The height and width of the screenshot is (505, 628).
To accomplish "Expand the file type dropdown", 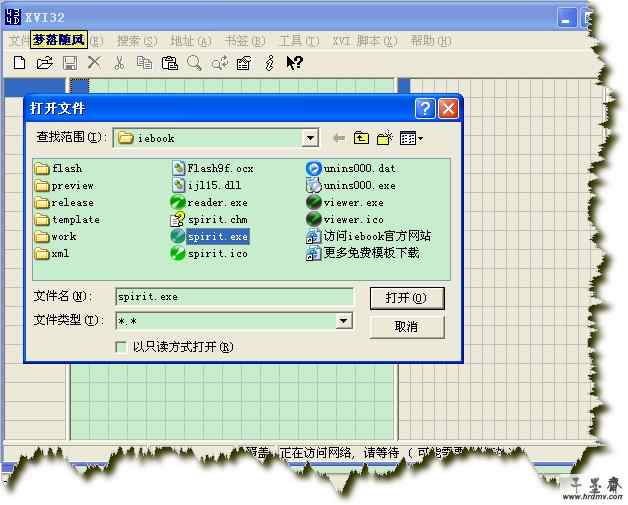I will pos(344,321).
